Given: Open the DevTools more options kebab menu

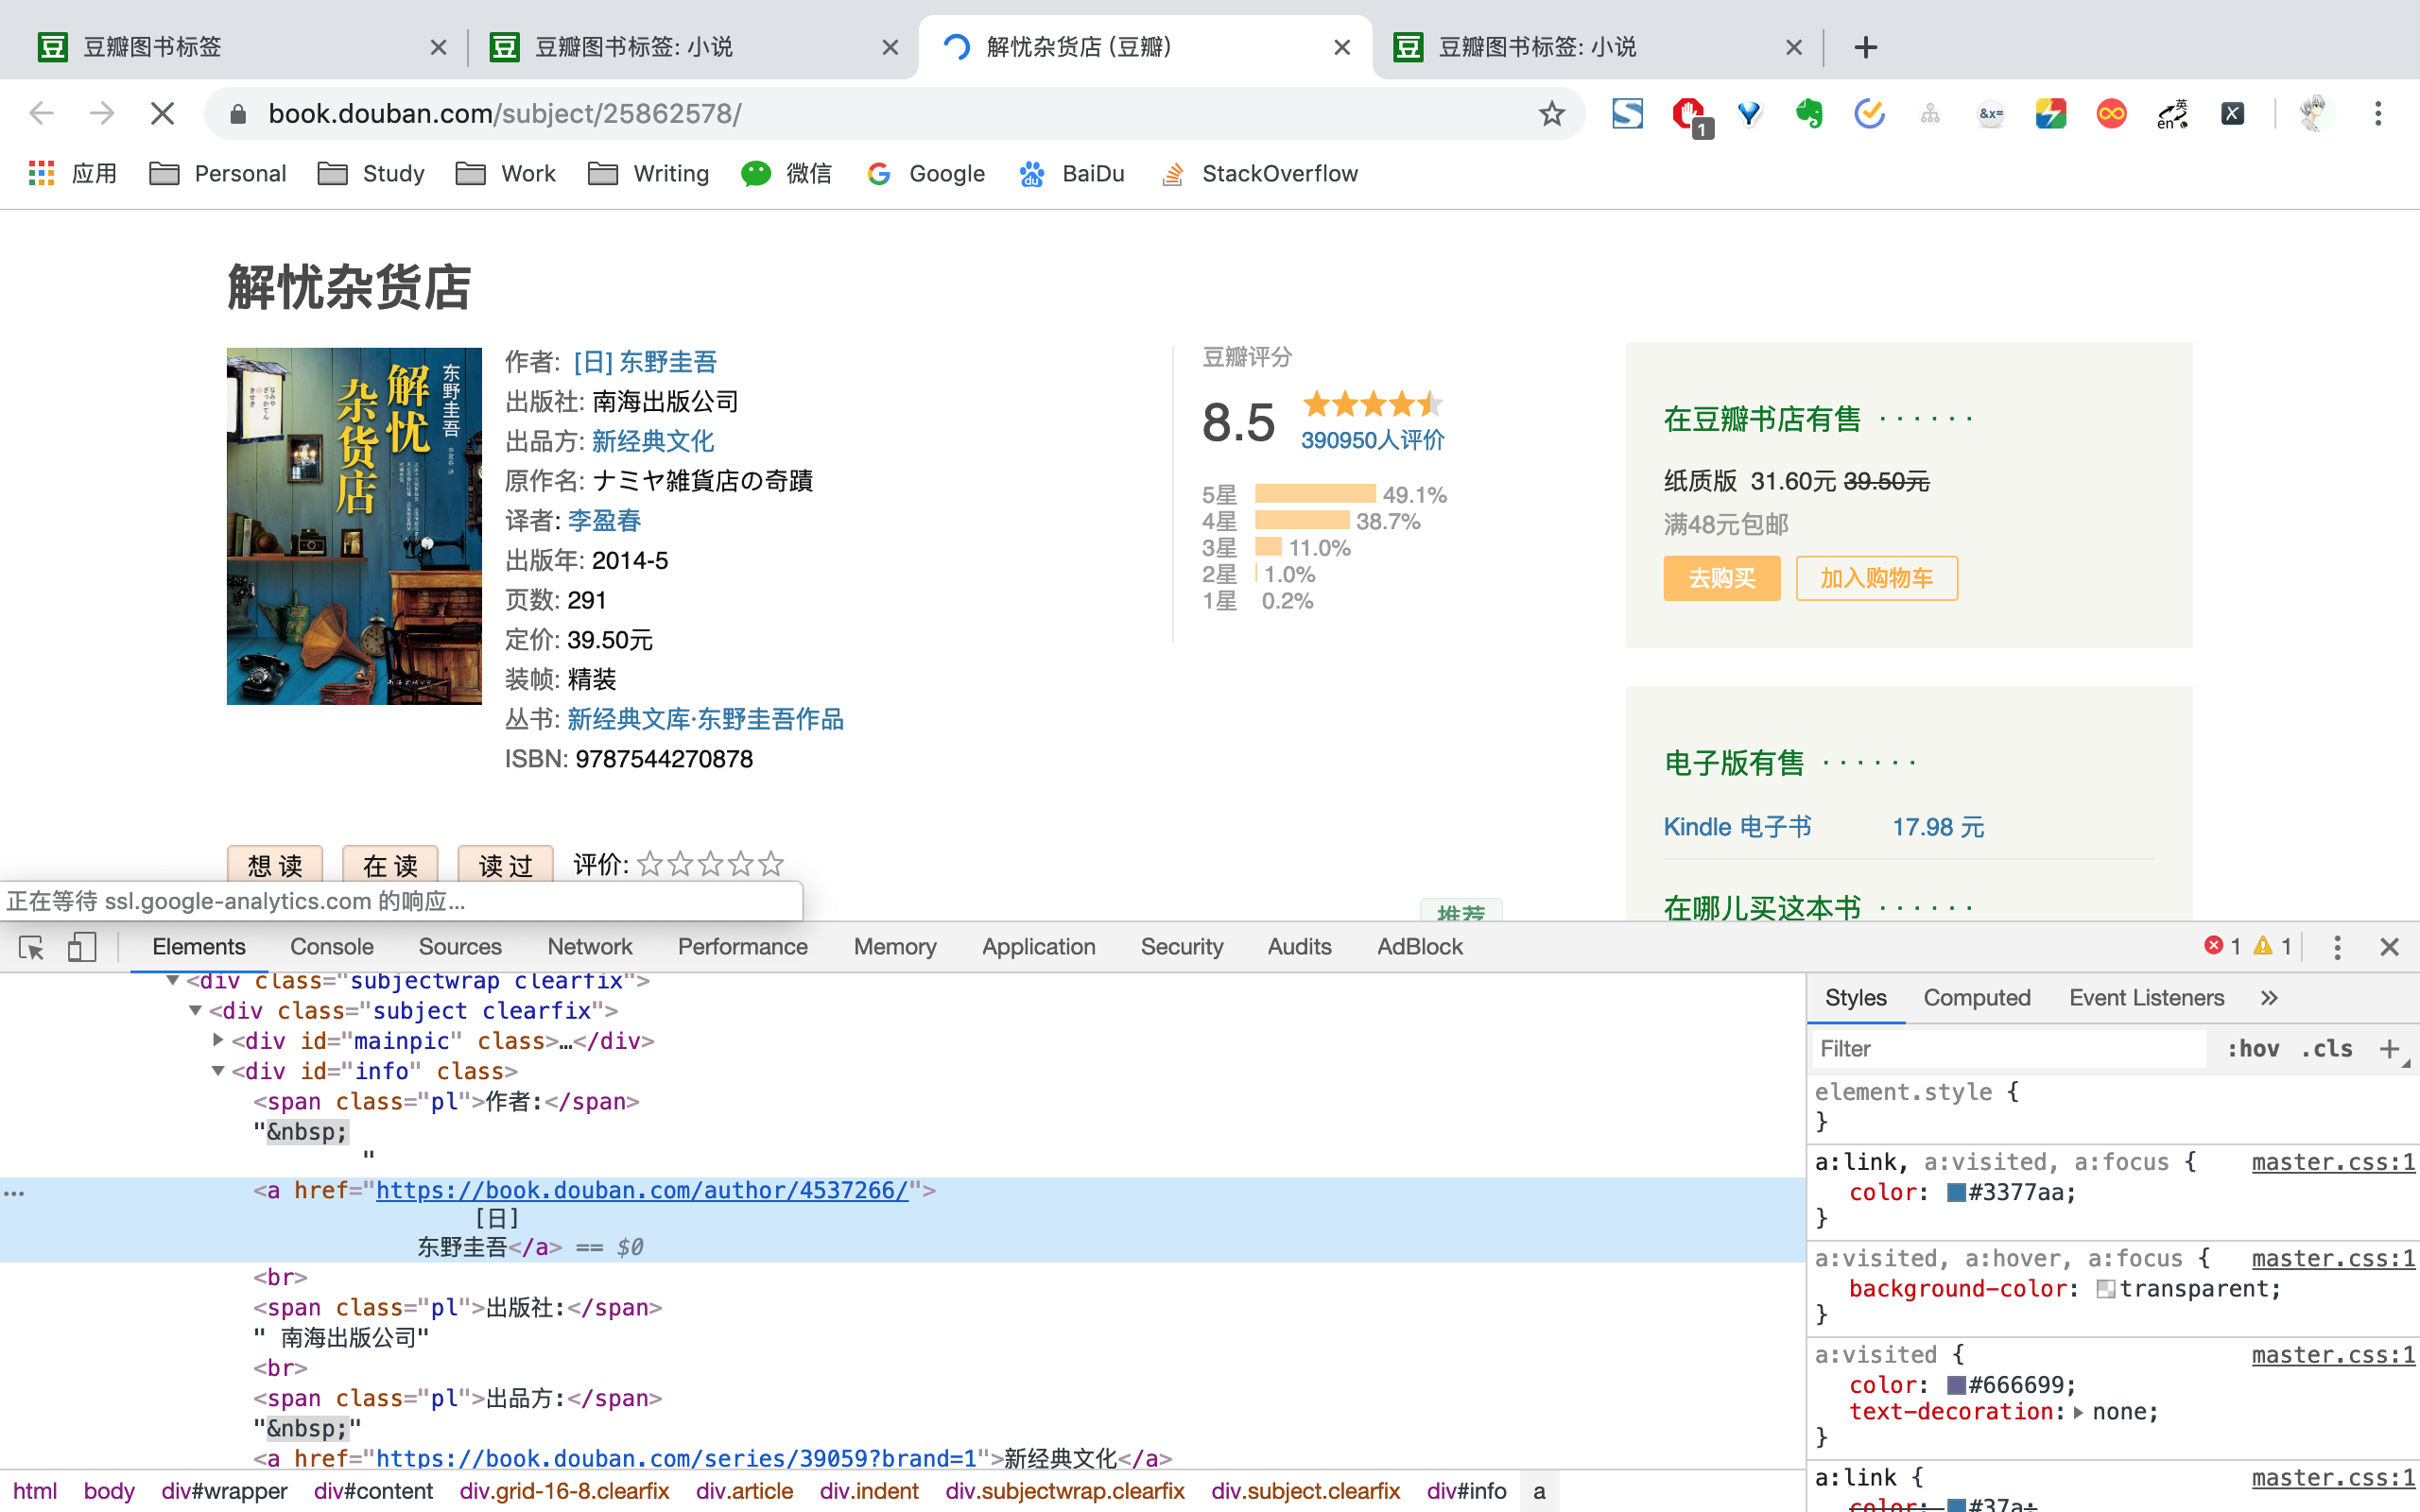Looking at the screenshot, I should point(2336,946).
